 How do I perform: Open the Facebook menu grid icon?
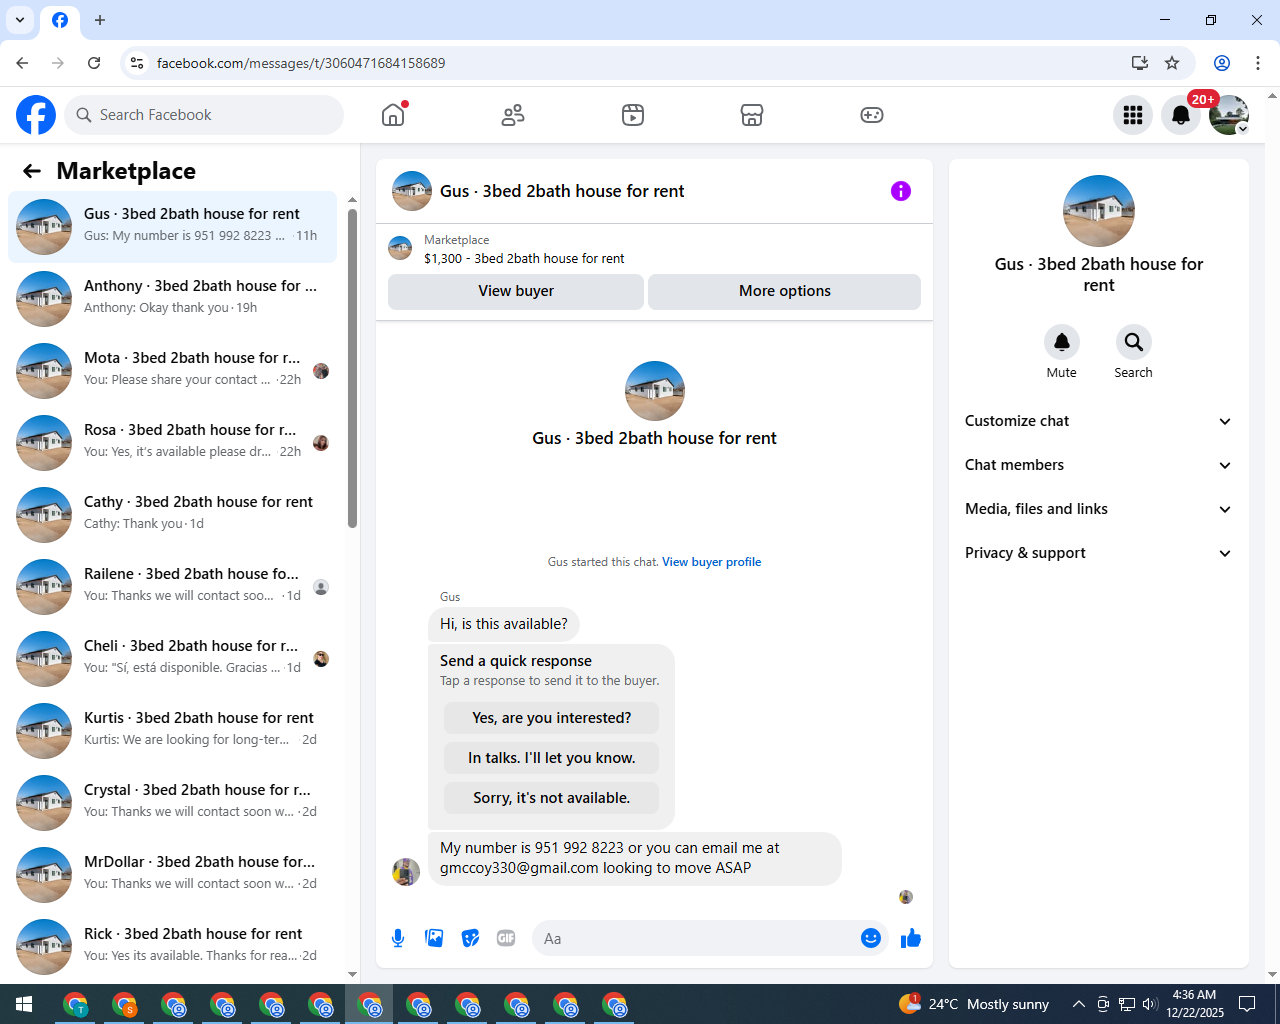point(1133,115)
